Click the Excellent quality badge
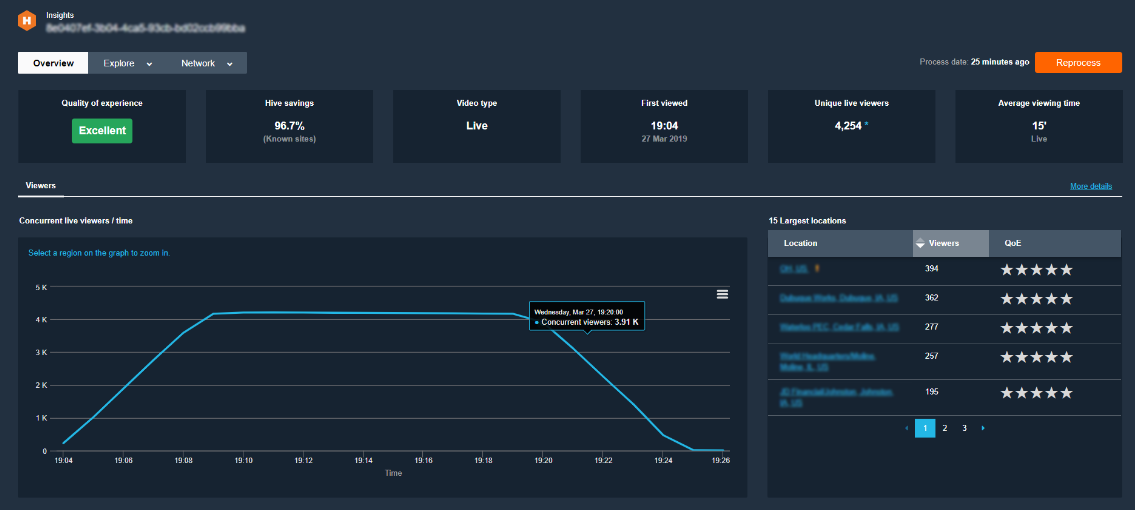The height and width of the screenshot is (510, 1135). [102, 131]
